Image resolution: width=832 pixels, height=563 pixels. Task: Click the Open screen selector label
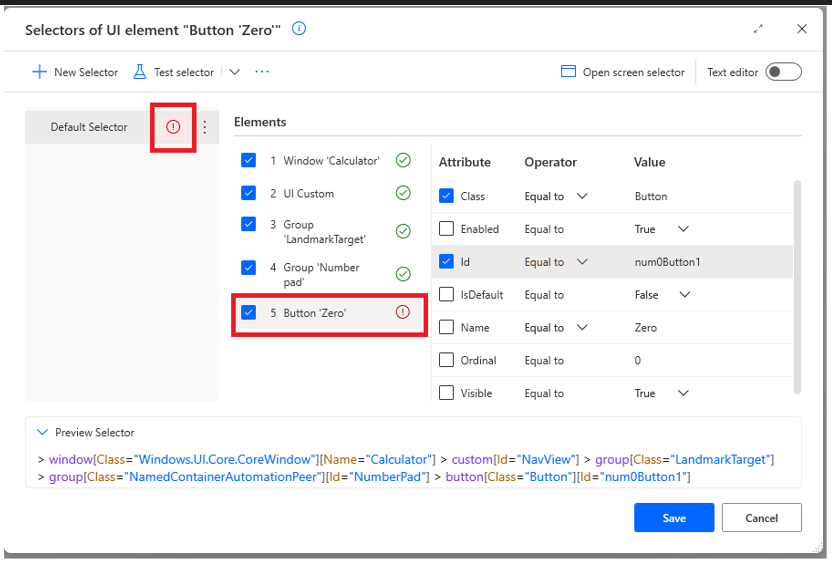[634, 72]
